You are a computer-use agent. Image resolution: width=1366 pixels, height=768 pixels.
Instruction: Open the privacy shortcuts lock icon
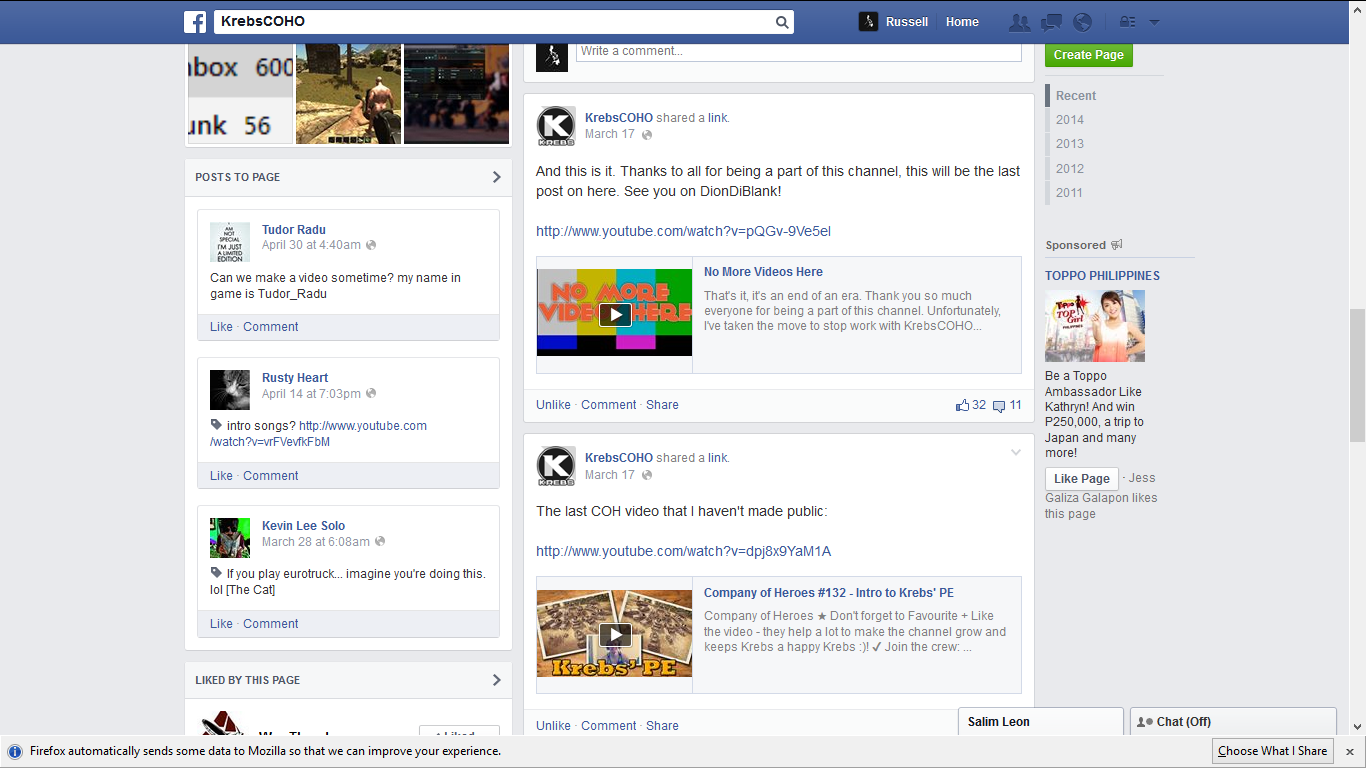[1126, 22]
